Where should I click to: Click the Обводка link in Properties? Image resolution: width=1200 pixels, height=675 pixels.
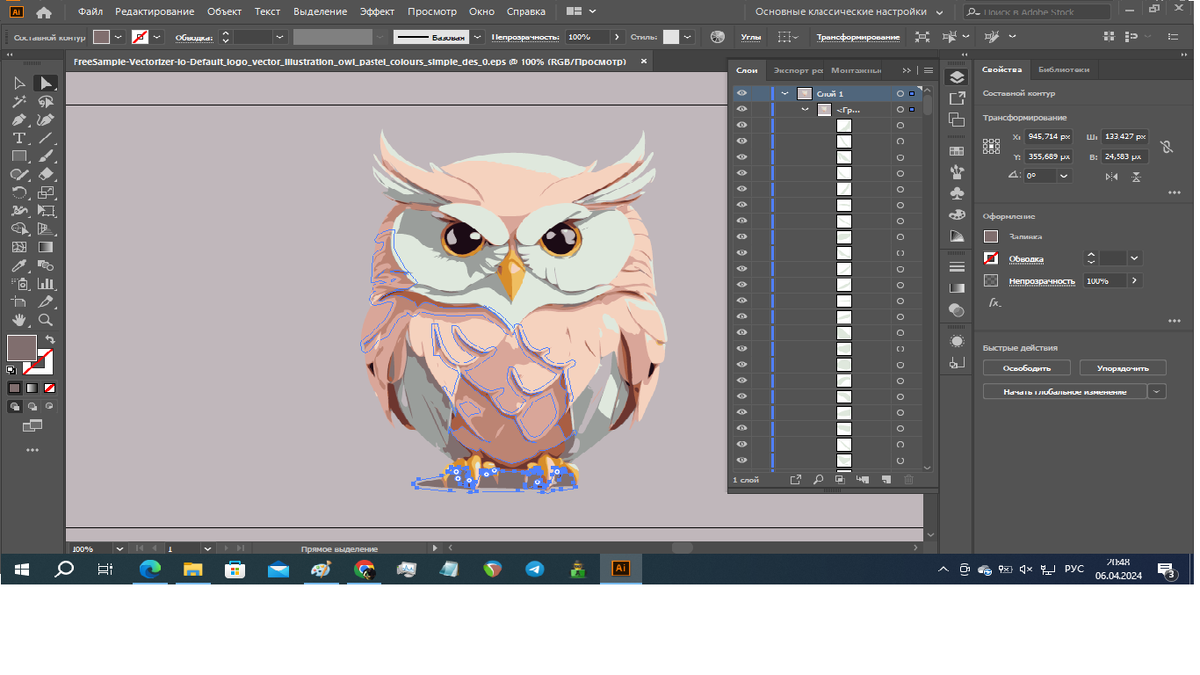pyautogui.click(x=1025, y=259)
